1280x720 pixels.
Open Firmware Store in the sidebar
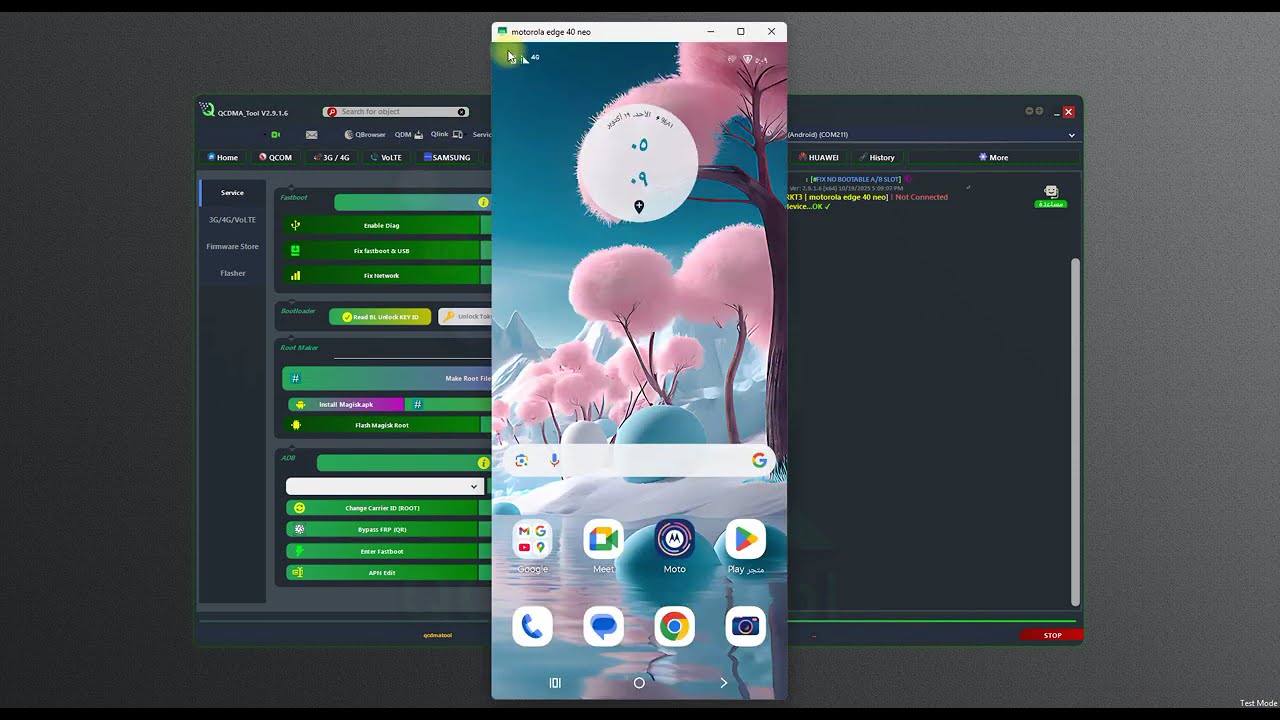point(232,246)
